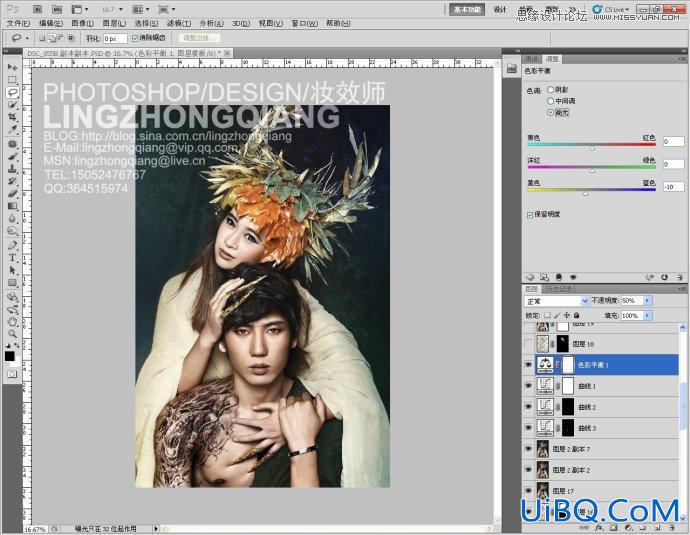Select the 中间调 (Midtones) tone radio
690x535 pixels.
550,101
